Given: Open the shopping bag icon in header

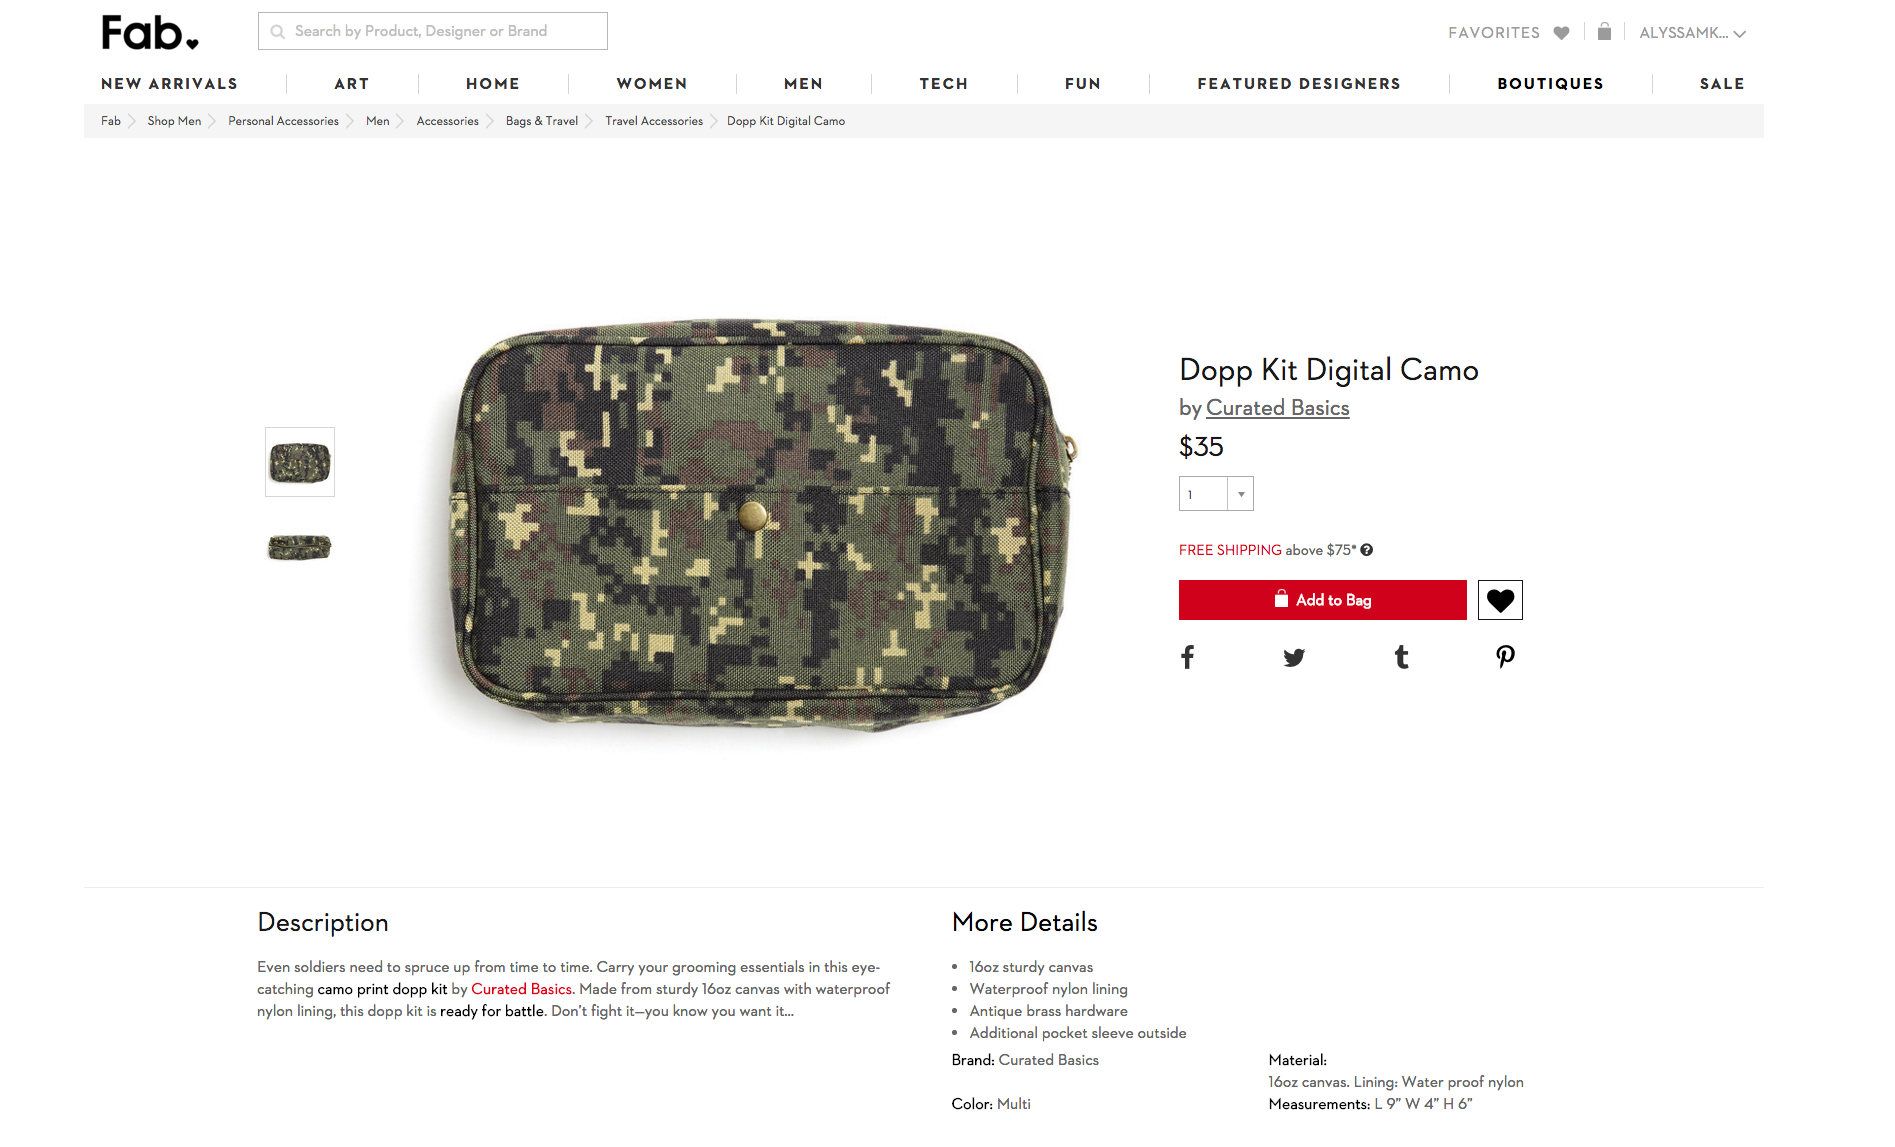Looking at the screenshot, I should click(x=1604, y=32).
